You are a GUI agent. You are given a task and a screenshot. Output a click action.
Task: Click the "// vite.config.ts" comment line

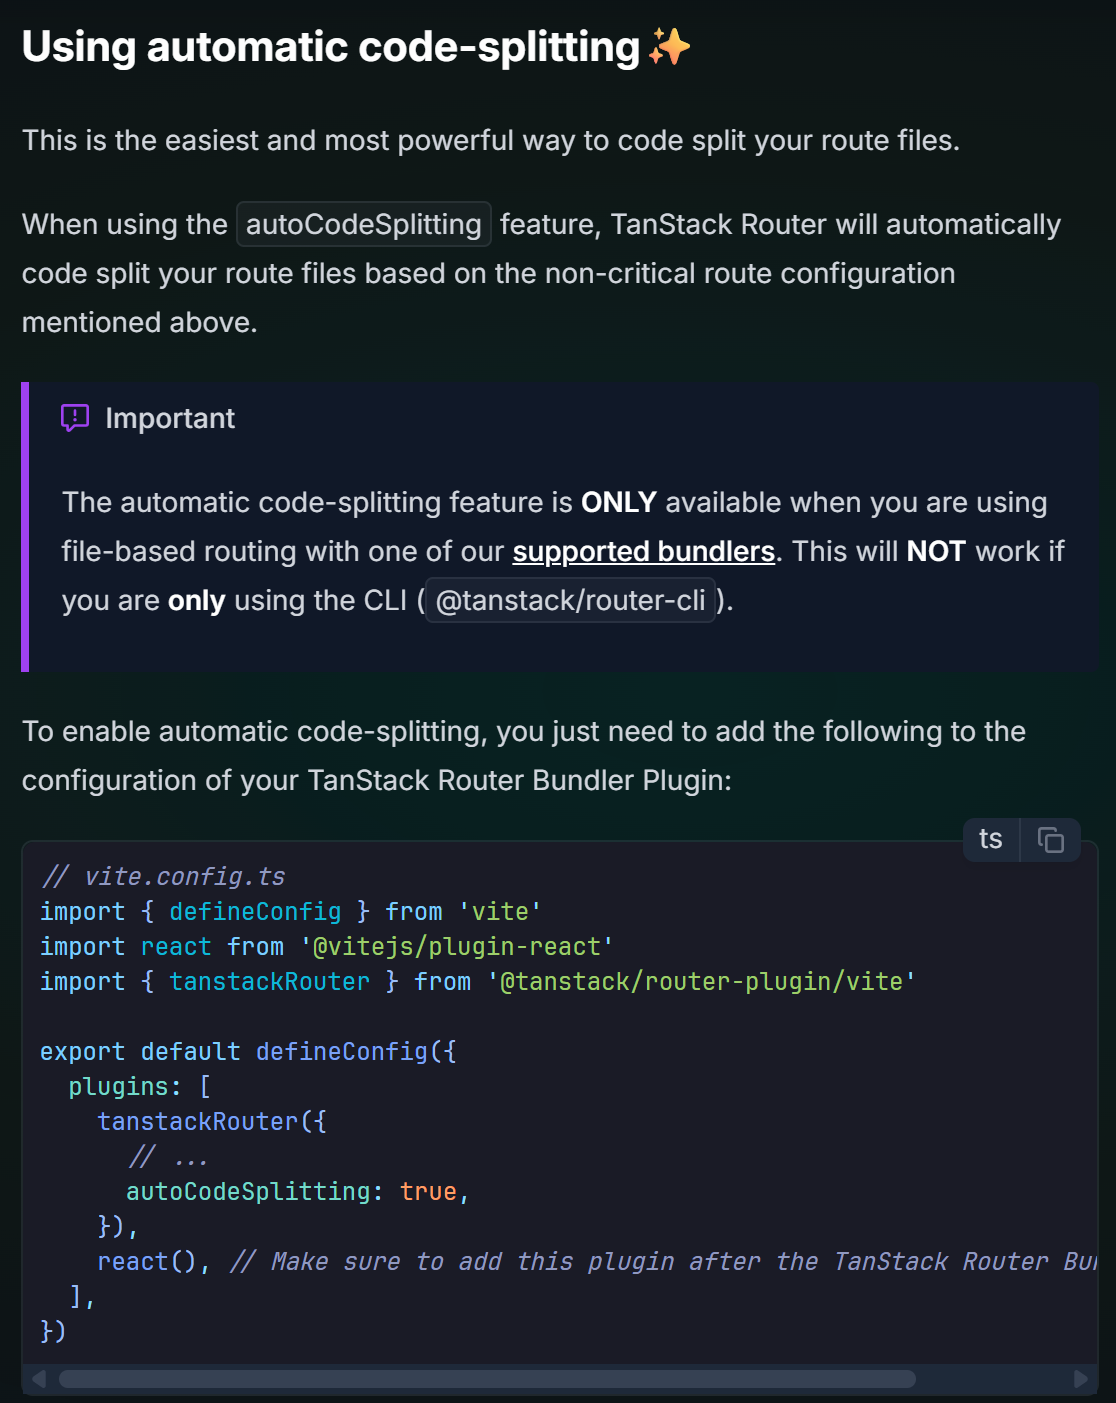(x=163, y=877)
